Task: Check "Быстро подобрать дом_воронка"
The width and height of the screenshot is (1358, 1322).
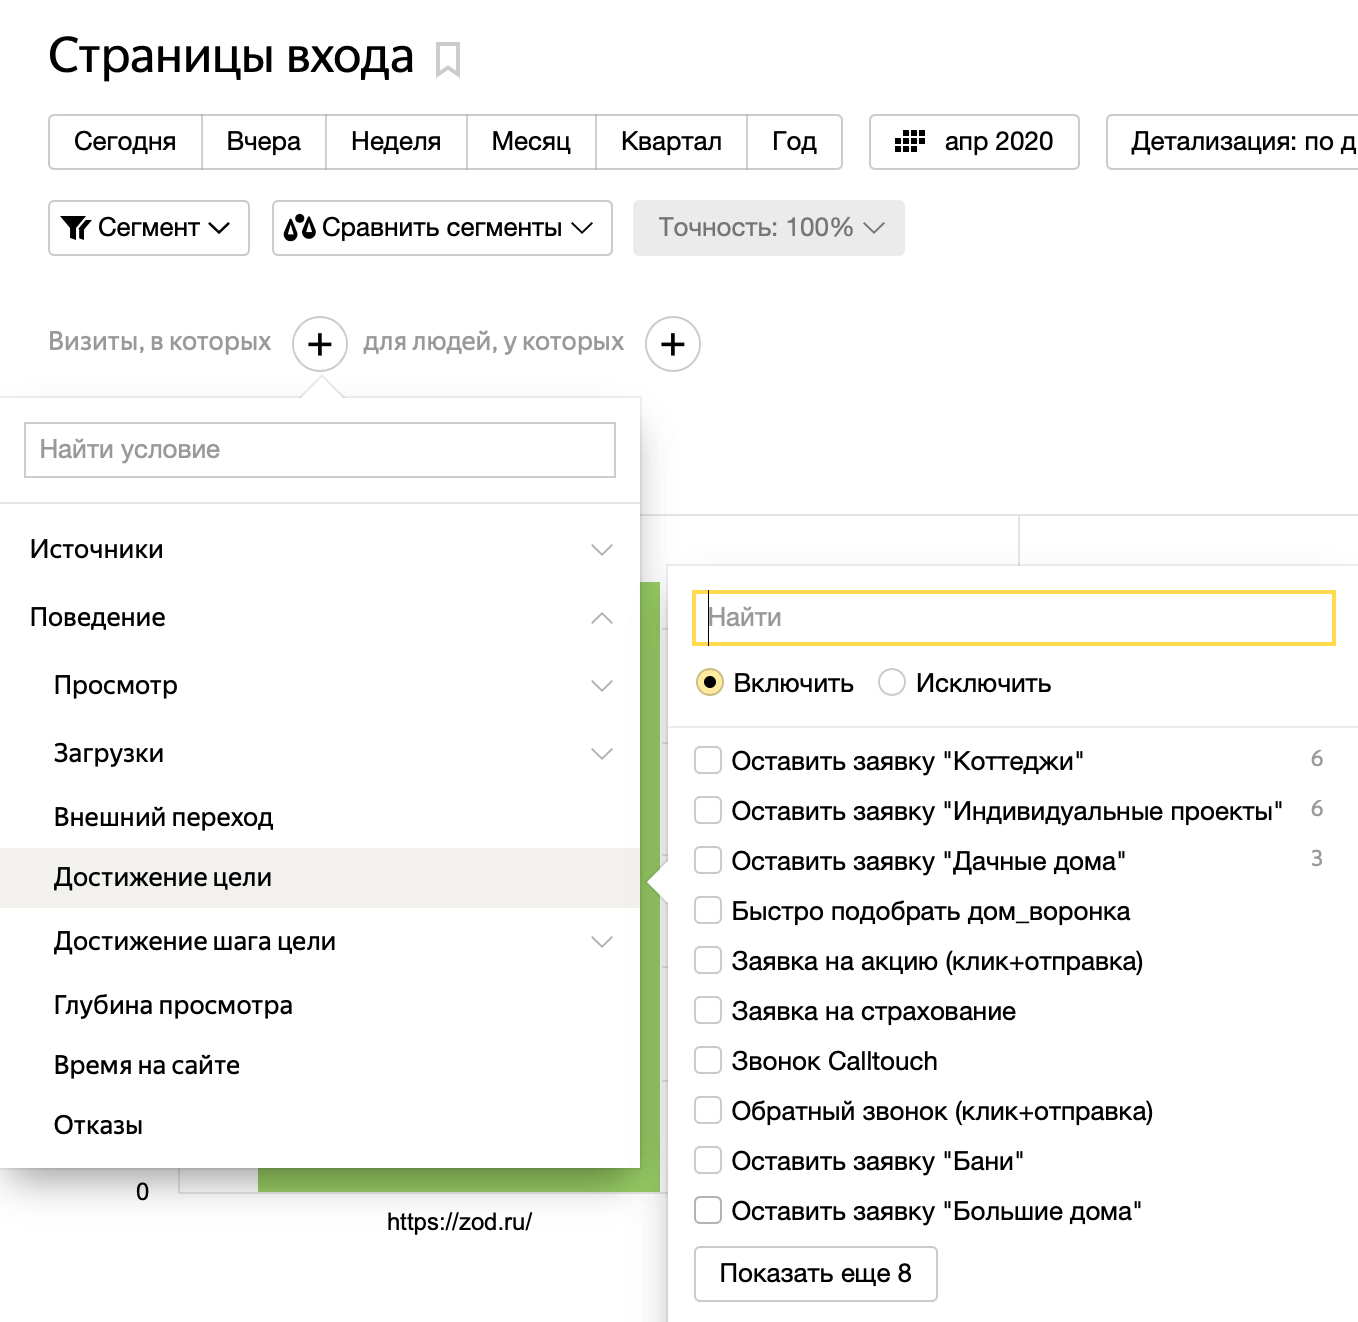Action: [708, 910]
